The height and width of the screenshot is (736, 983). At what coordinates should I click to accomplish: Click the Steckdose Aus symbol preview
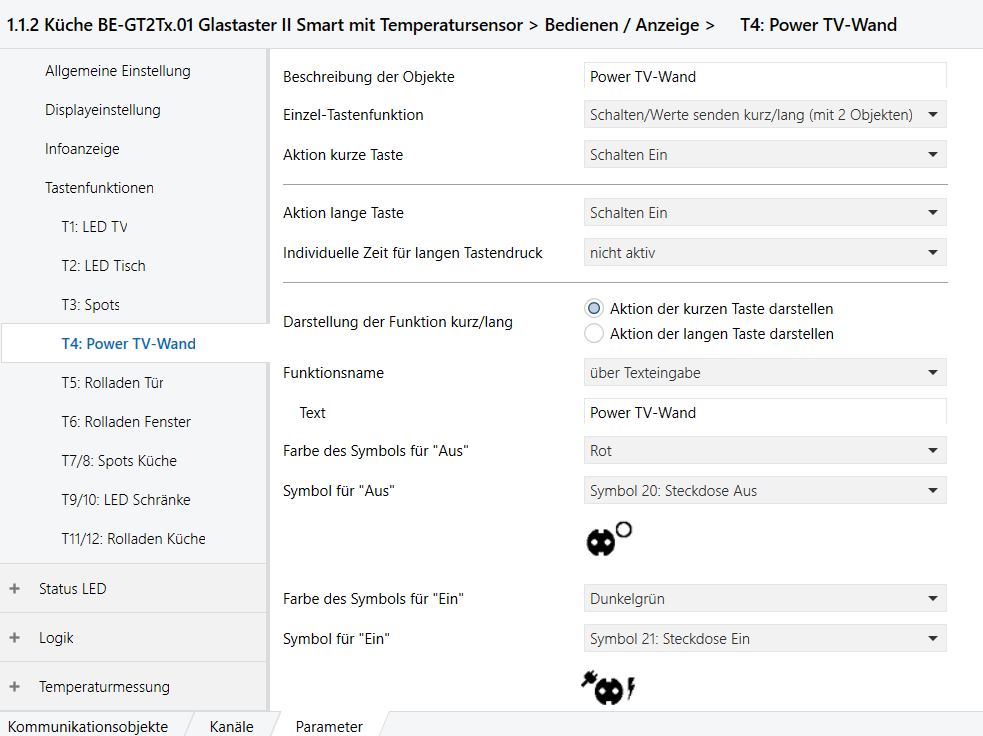point(608,539)
